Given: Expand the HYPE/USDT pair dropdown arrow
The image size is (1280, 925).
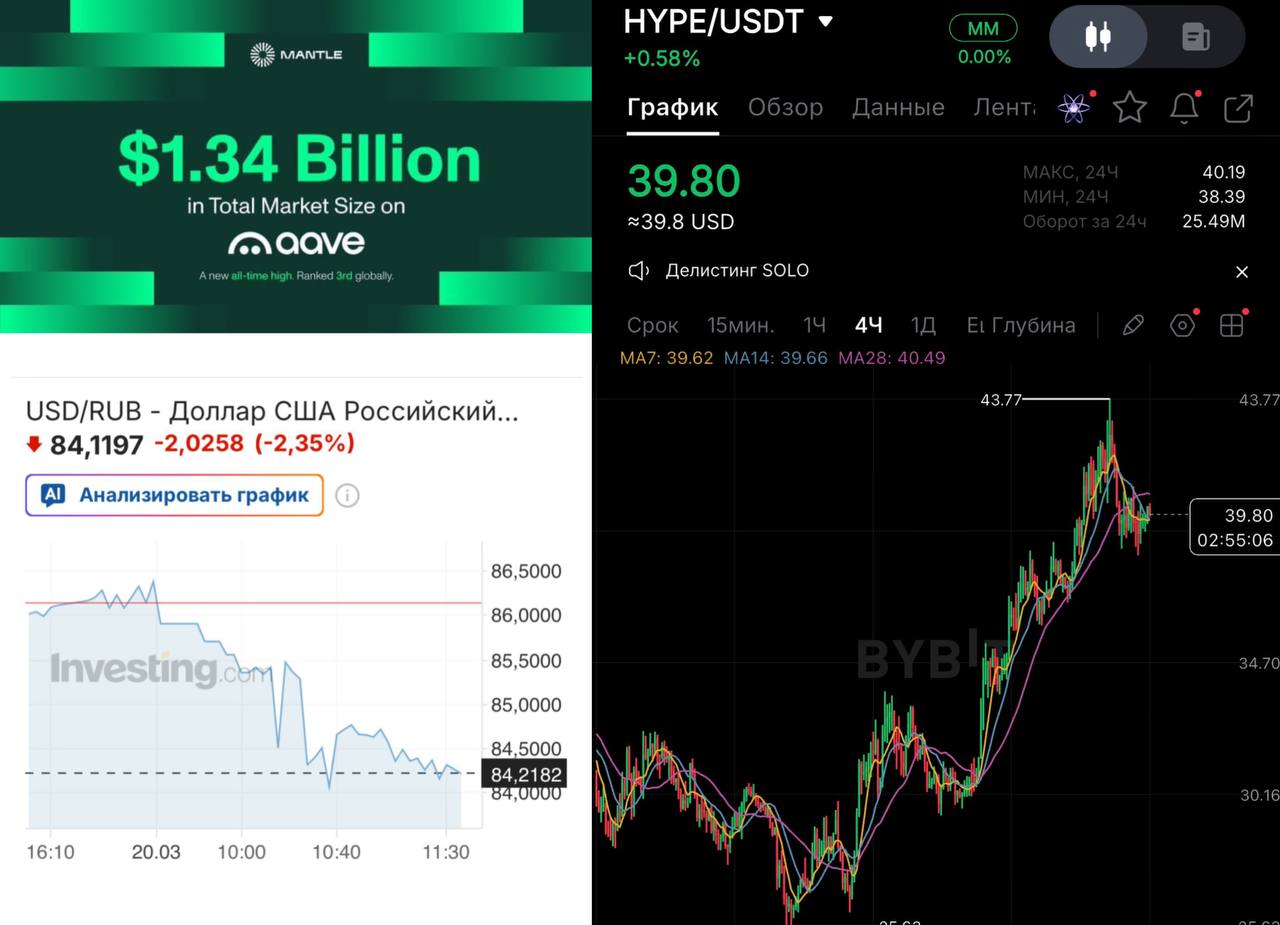Looking at the screenshot, I should 825,21.
